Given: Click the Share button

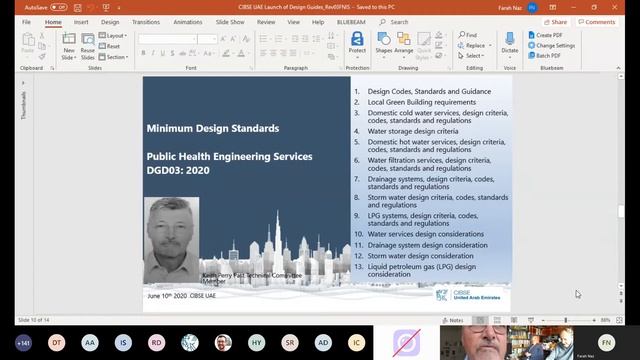Looking at the screenshot, I should pos(556,22).
